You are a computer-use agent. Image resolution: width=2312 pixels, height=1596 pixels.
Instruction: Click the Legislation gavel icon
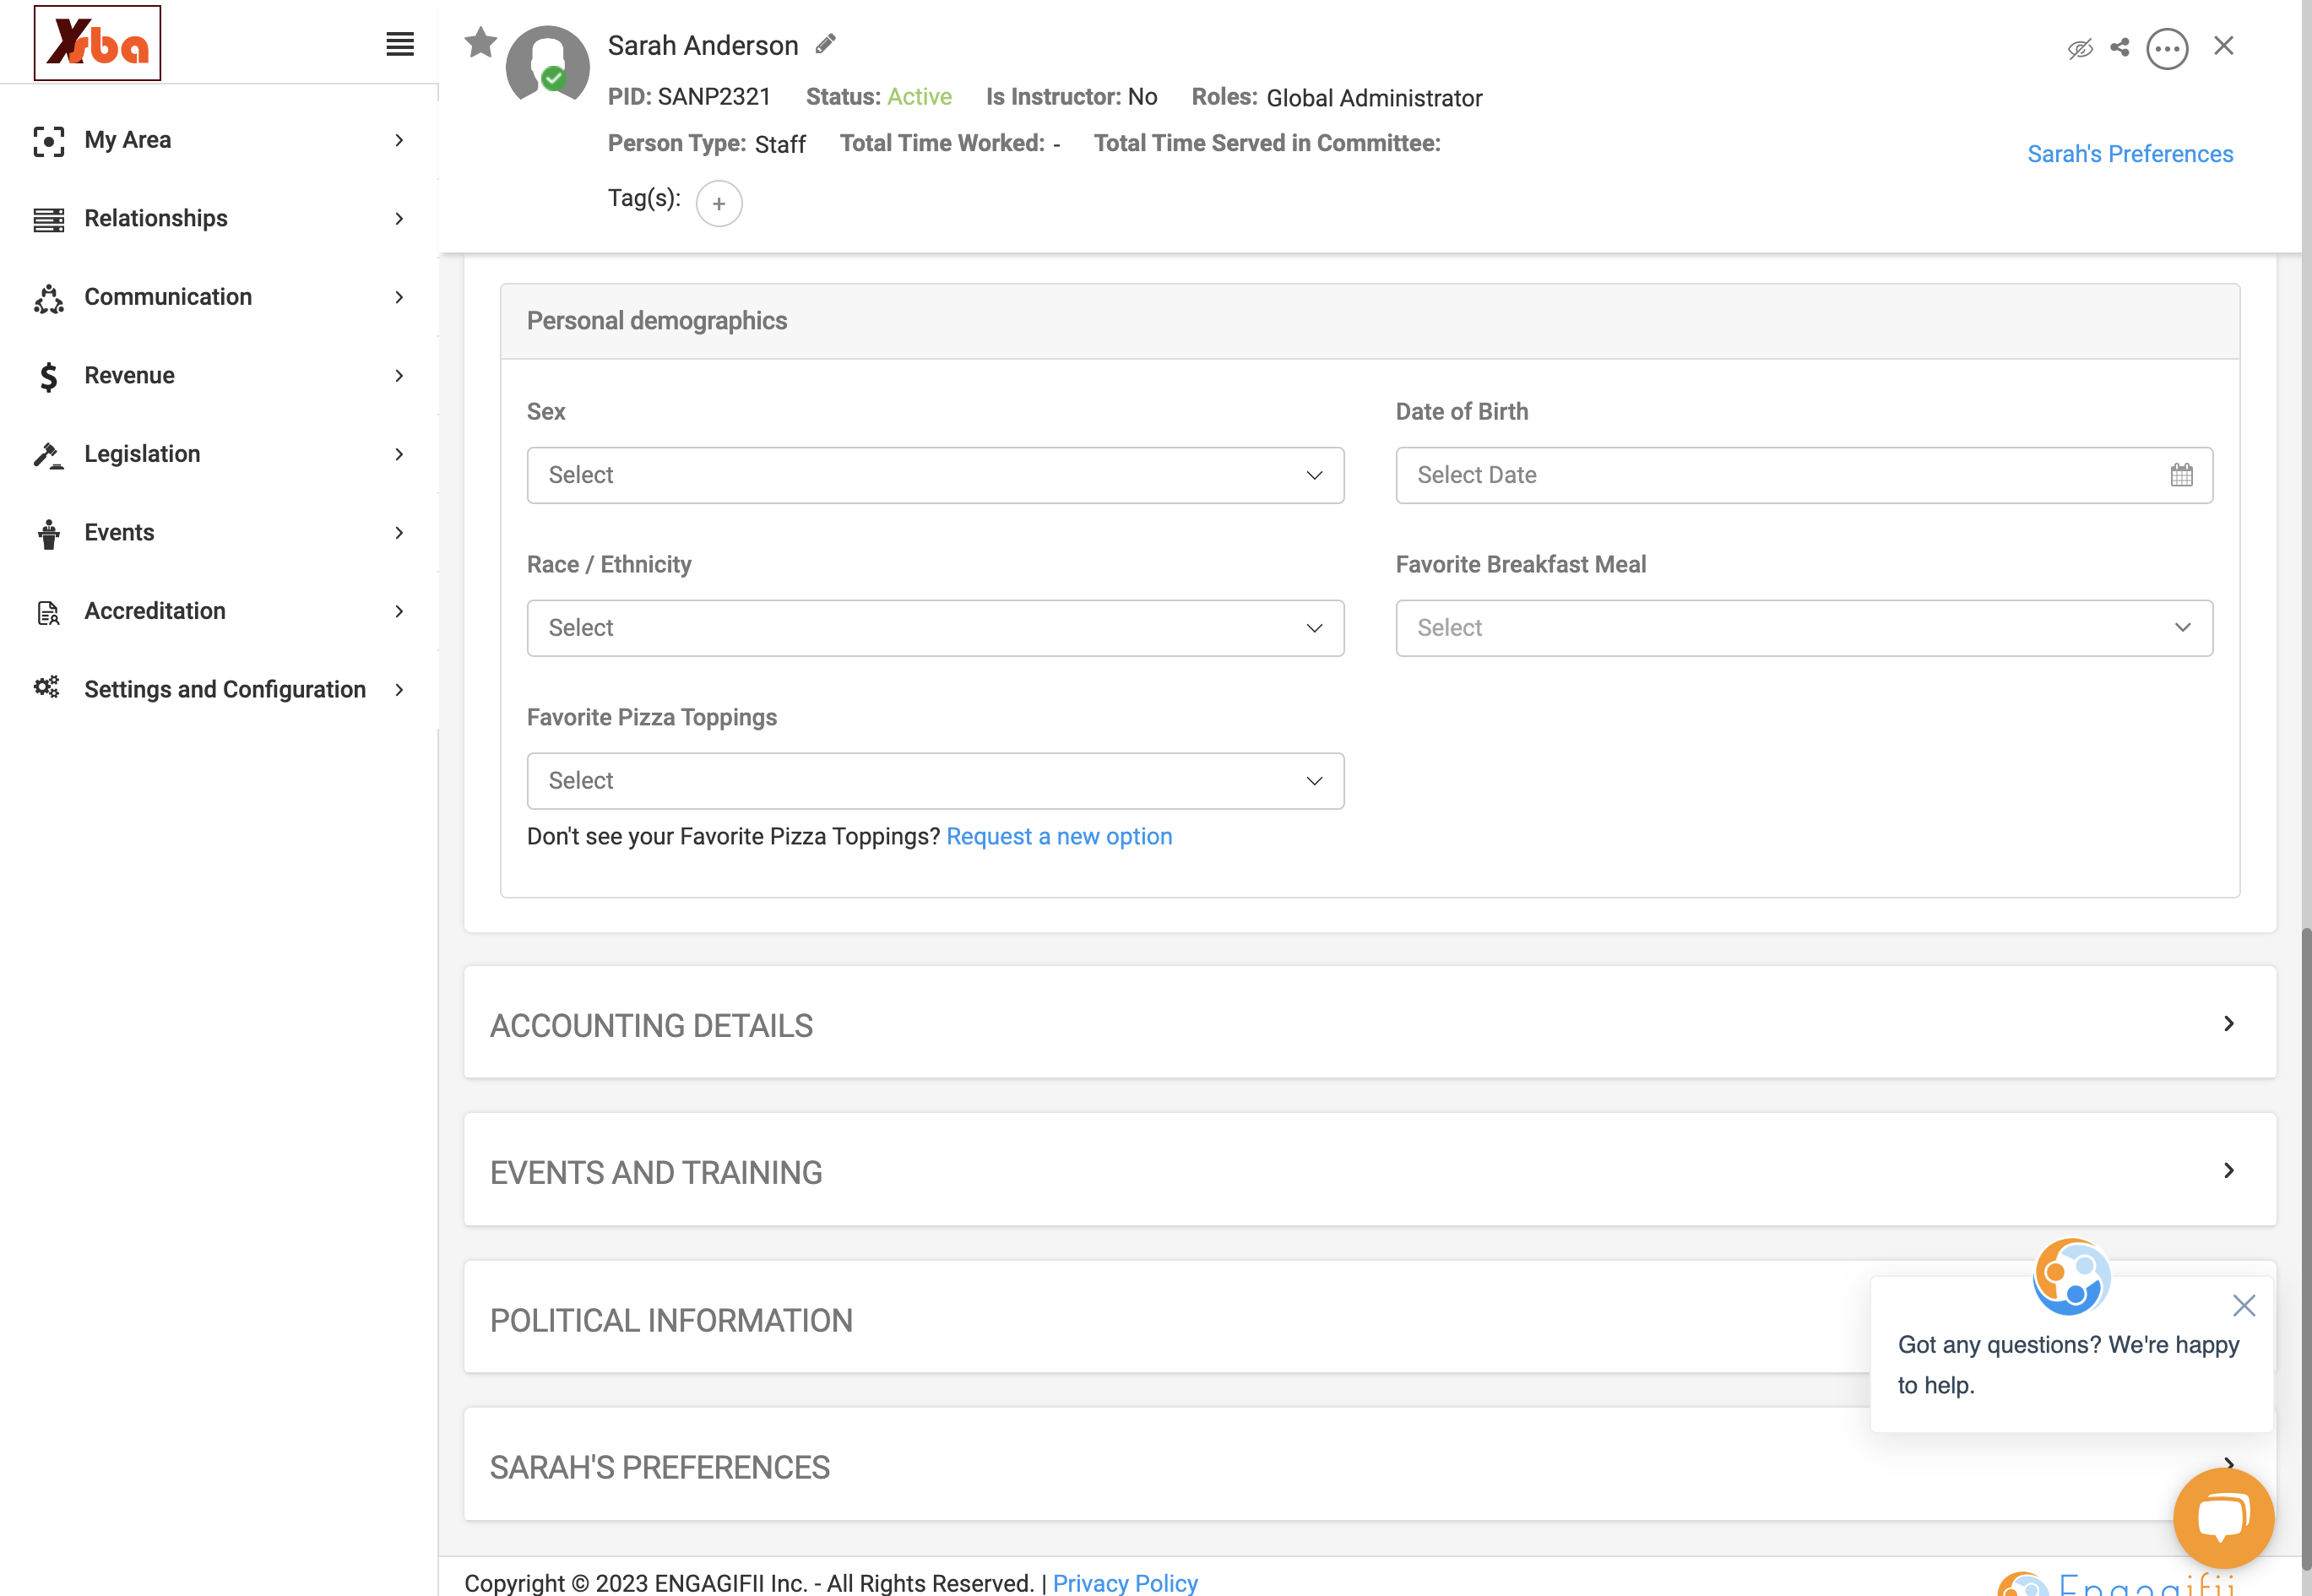click(48, 454)
